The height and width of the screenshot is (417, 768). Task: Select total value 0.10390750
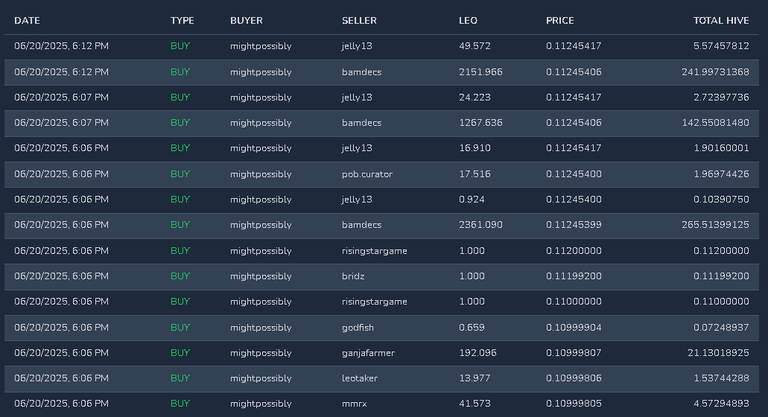721,199
